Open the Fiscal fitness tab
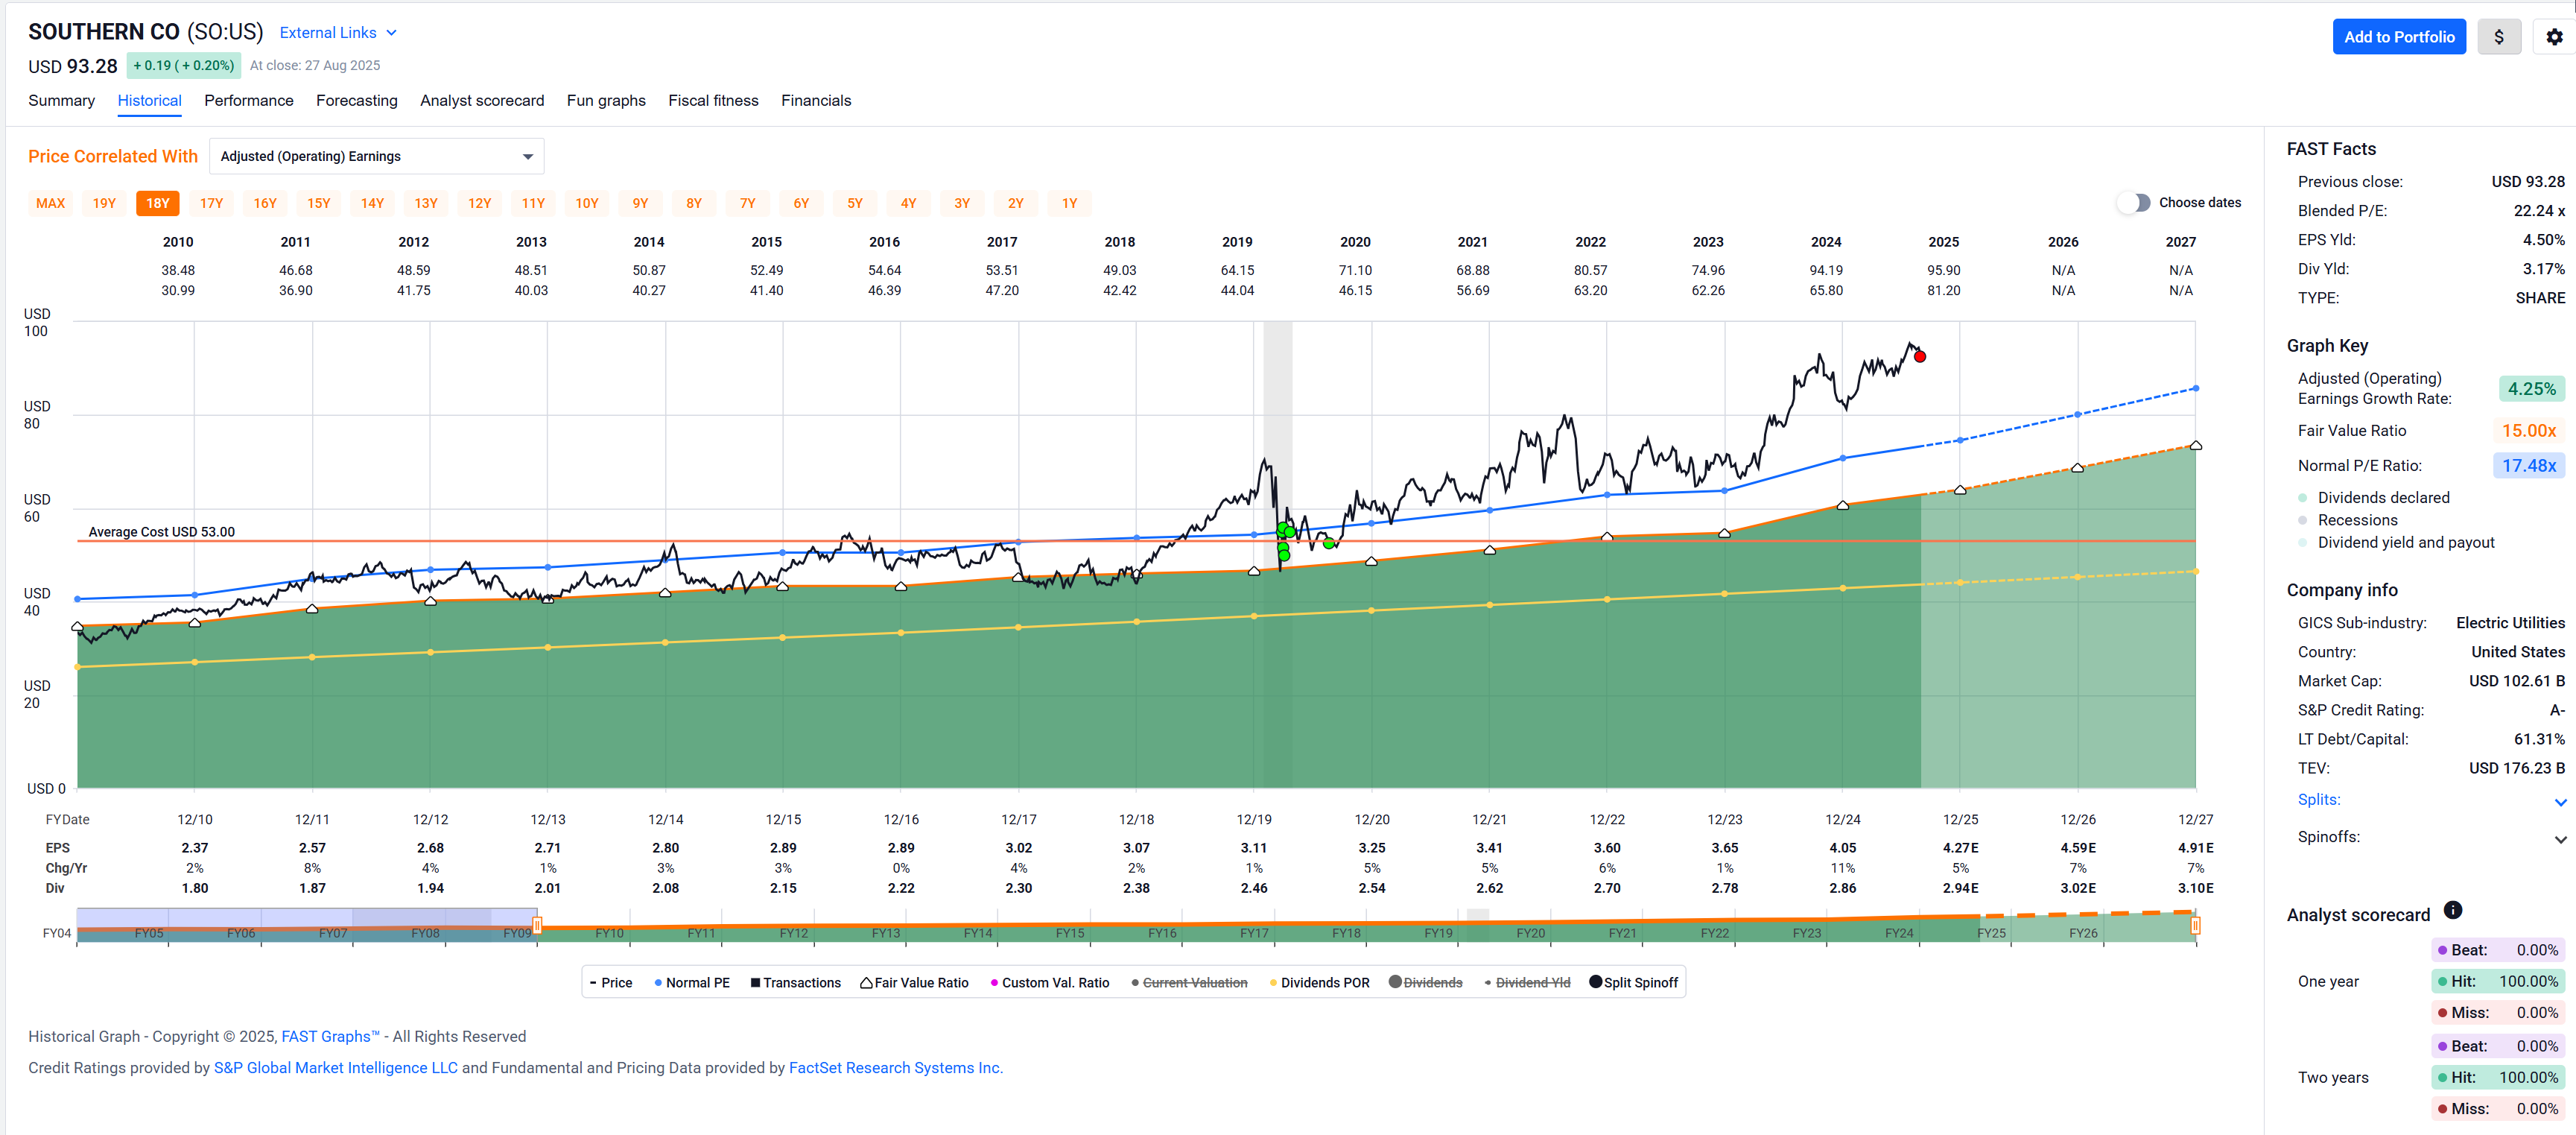Viewport: 2576px width, 1135px height. (713, 100)
